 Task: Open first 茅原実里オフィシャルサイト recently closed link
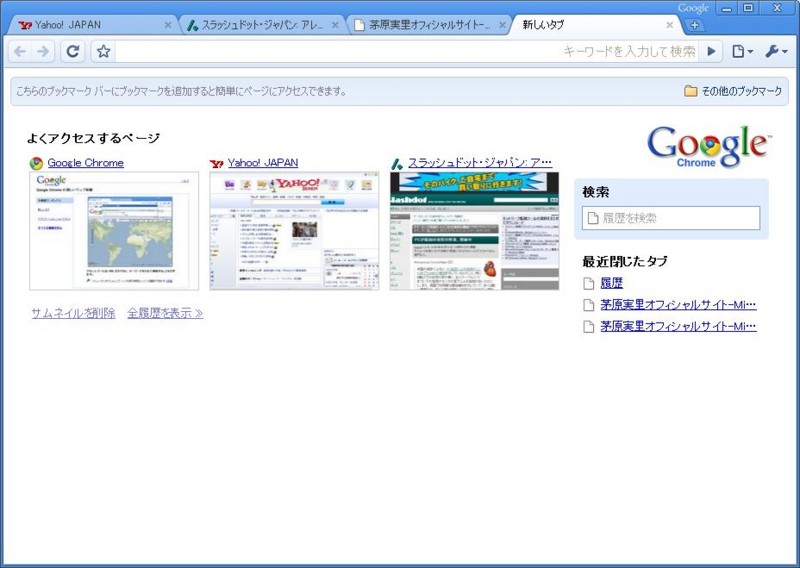(x=678, y=305)
